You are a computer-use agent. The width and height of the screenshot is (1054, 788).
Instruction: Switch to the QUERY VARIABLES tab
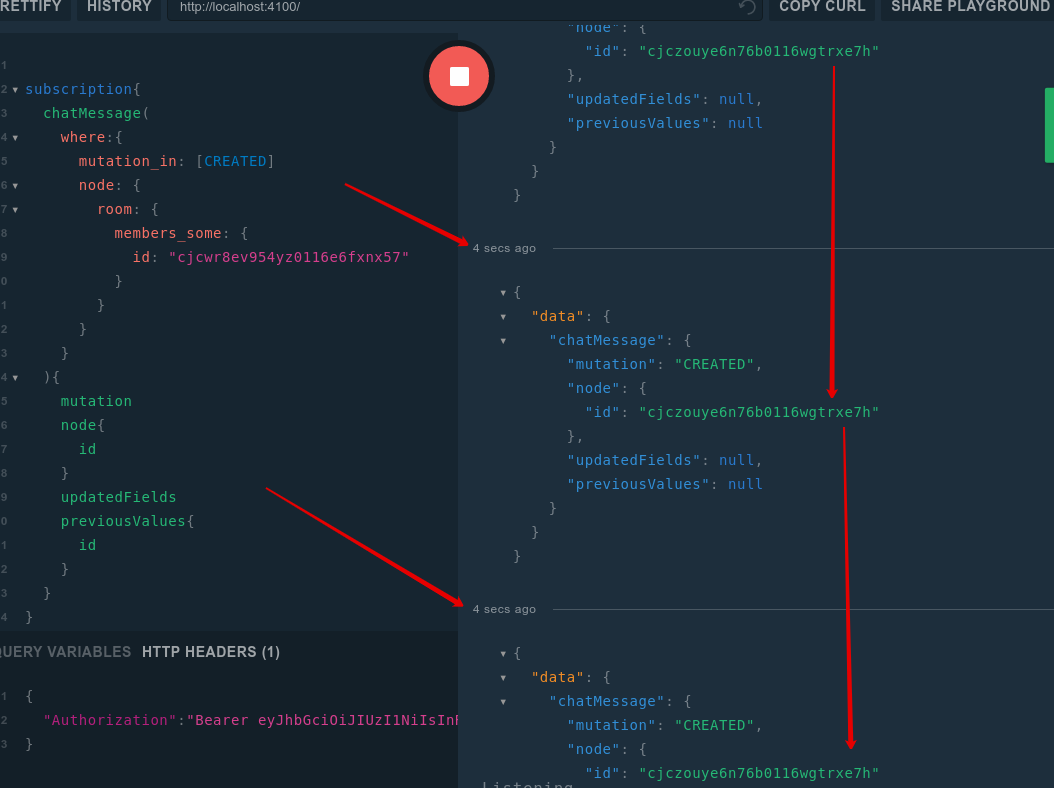tap(62, 651)
